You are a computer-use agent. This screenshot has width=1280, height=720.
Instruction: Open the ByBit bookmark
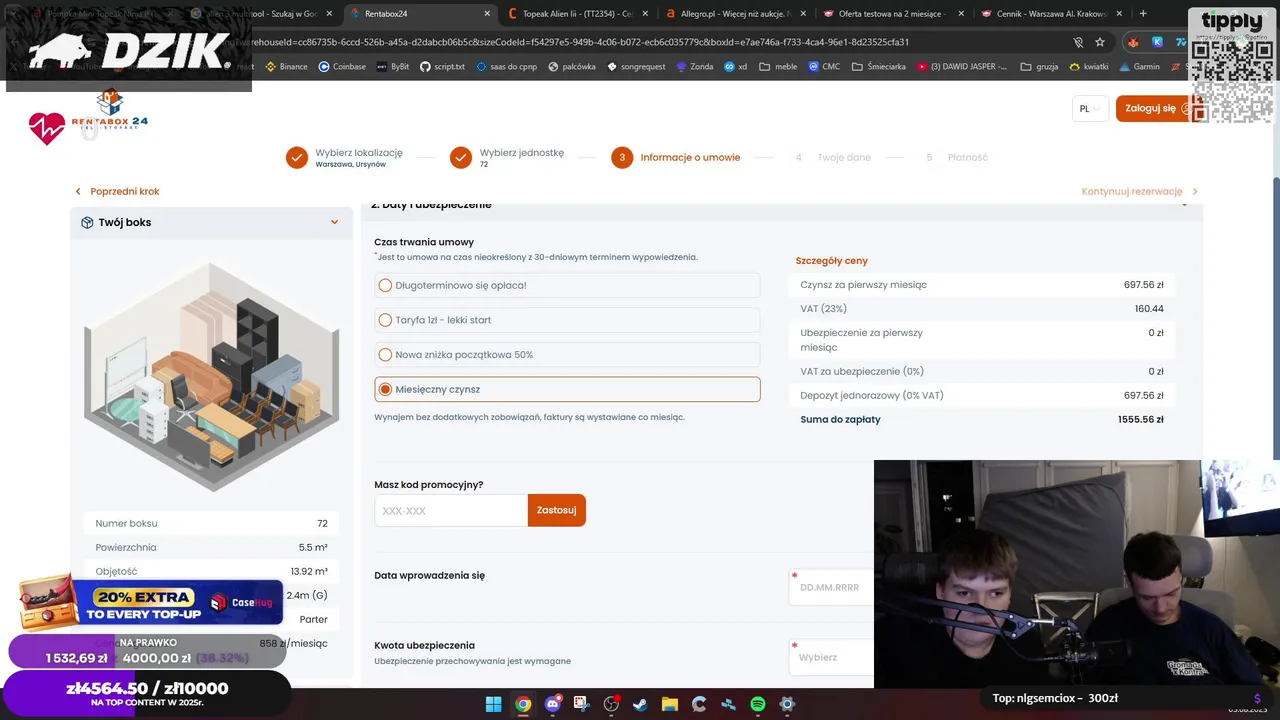click(393, 67)
